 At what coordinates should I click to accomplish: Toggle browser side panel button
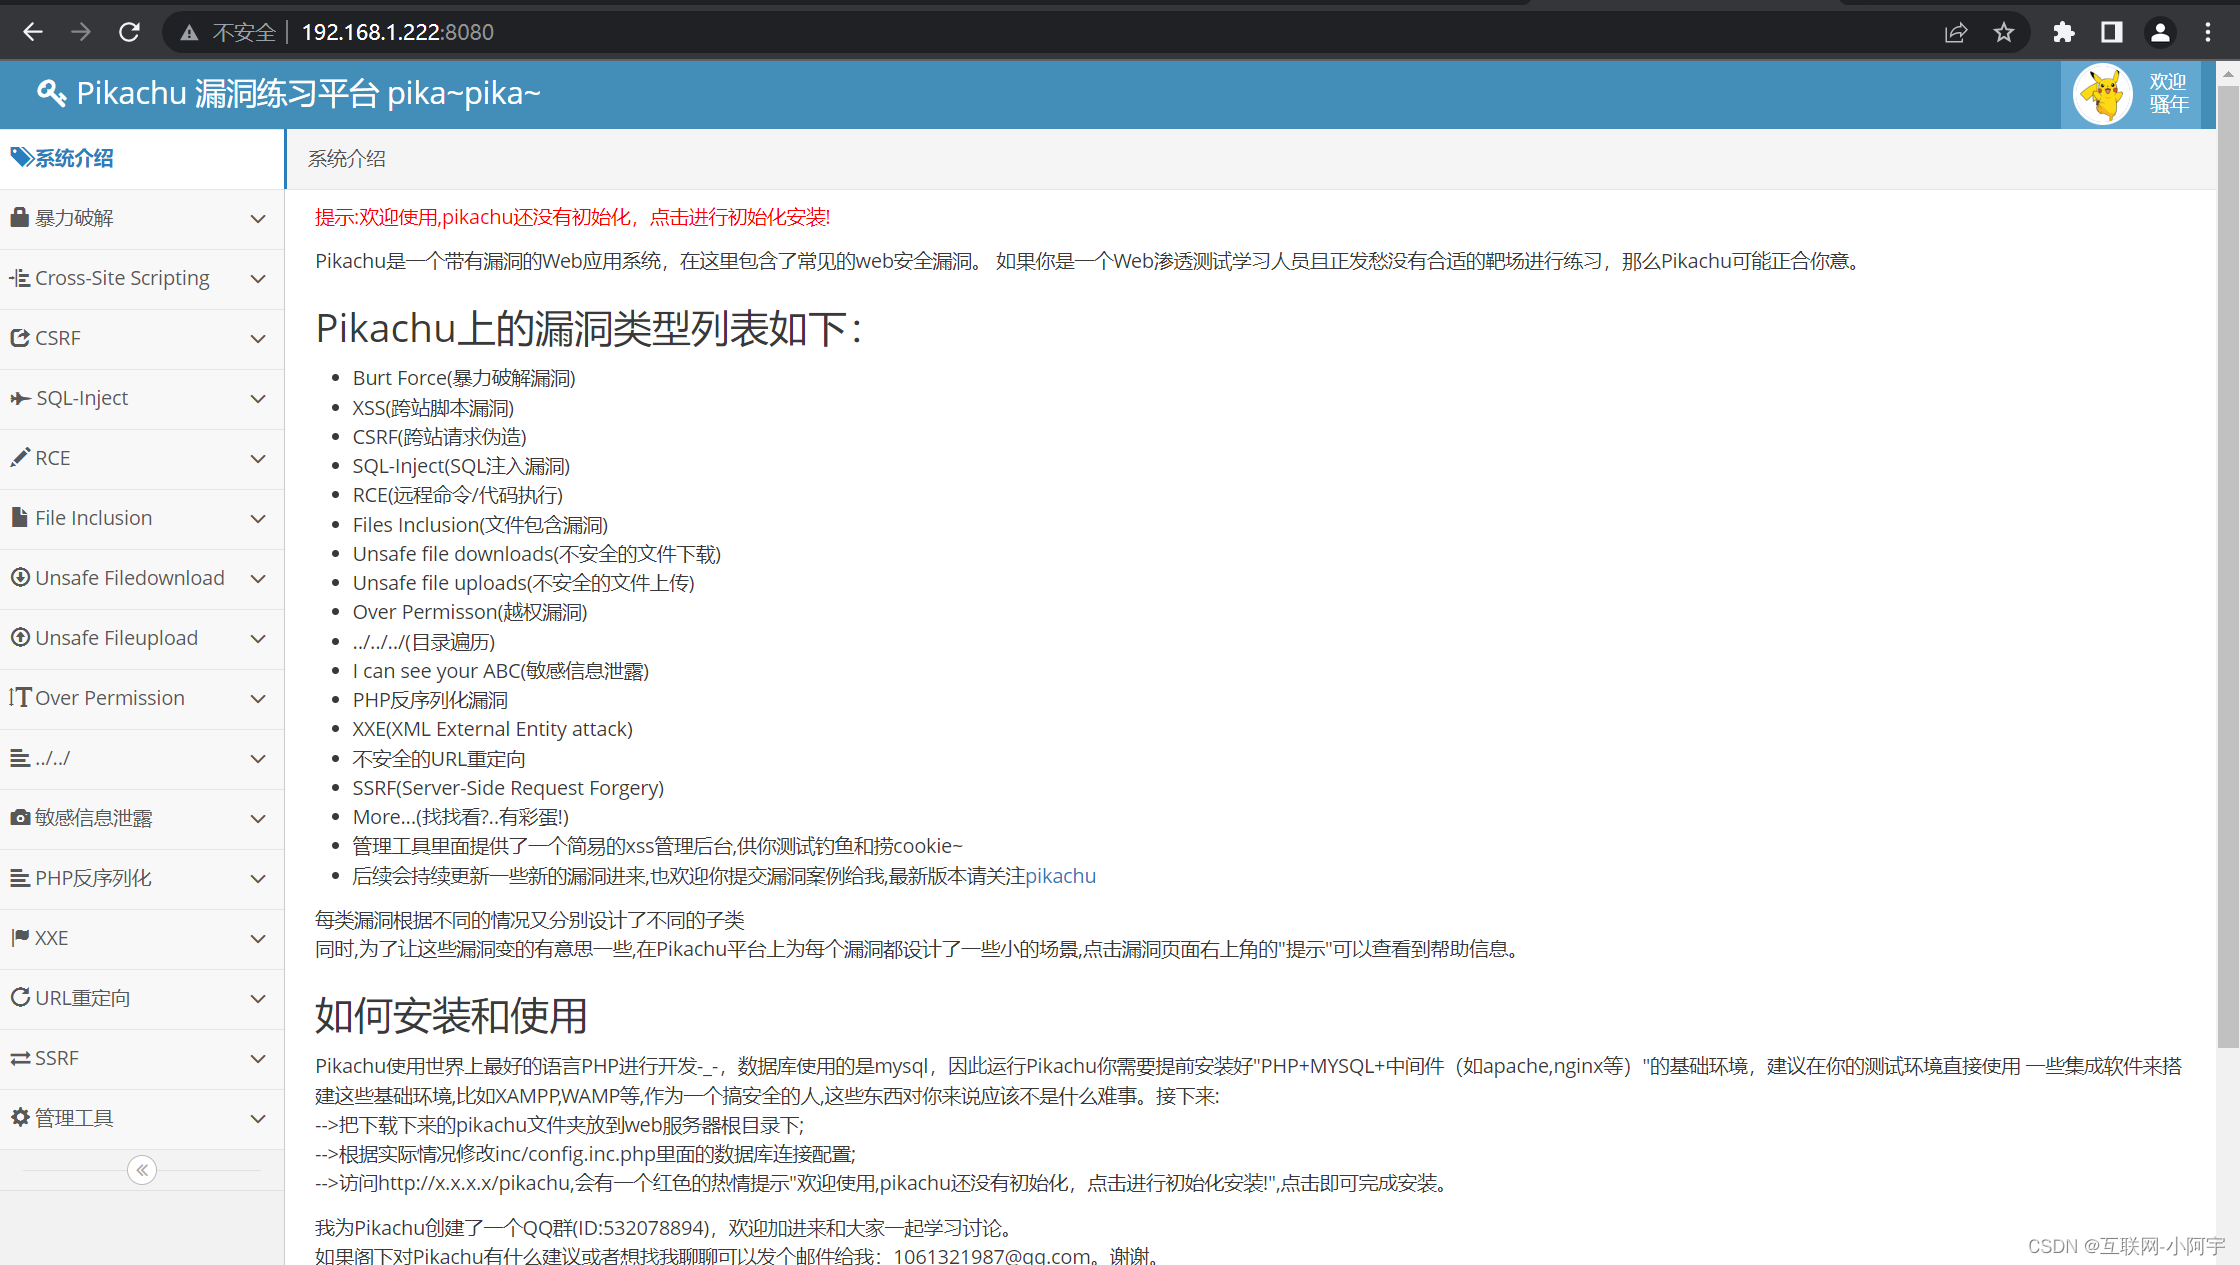click(2111, 32)
